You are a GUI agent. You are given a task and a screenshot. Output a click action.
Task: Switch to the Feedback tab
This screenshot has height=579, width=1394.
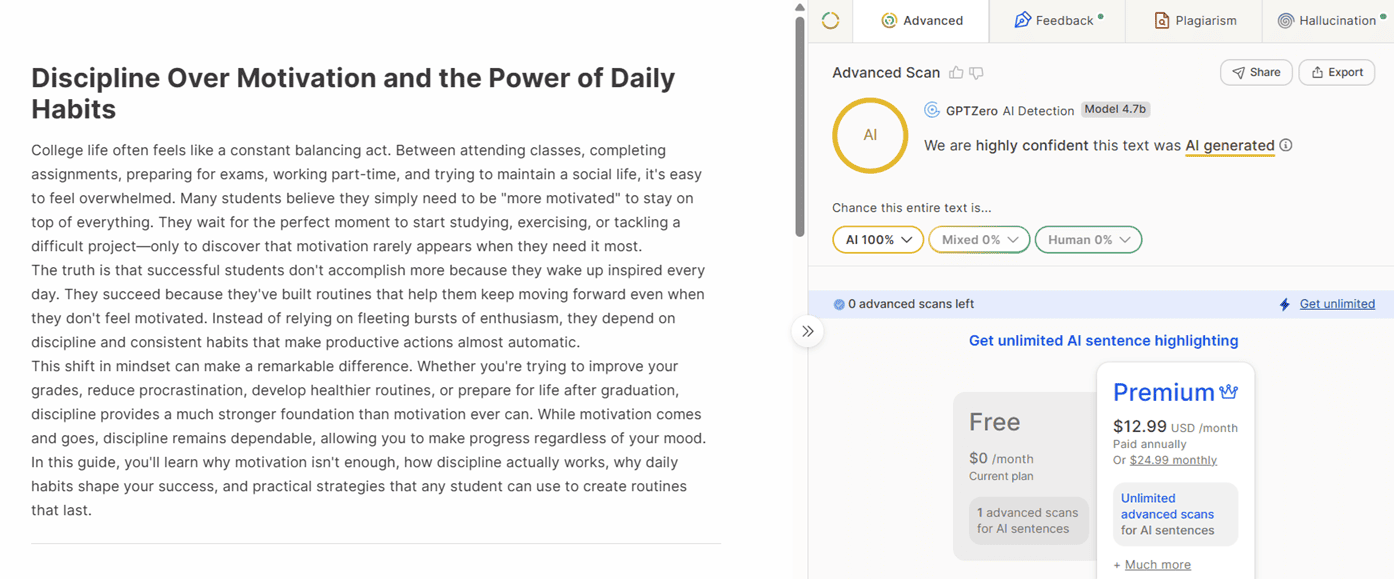coord(1057,20)
